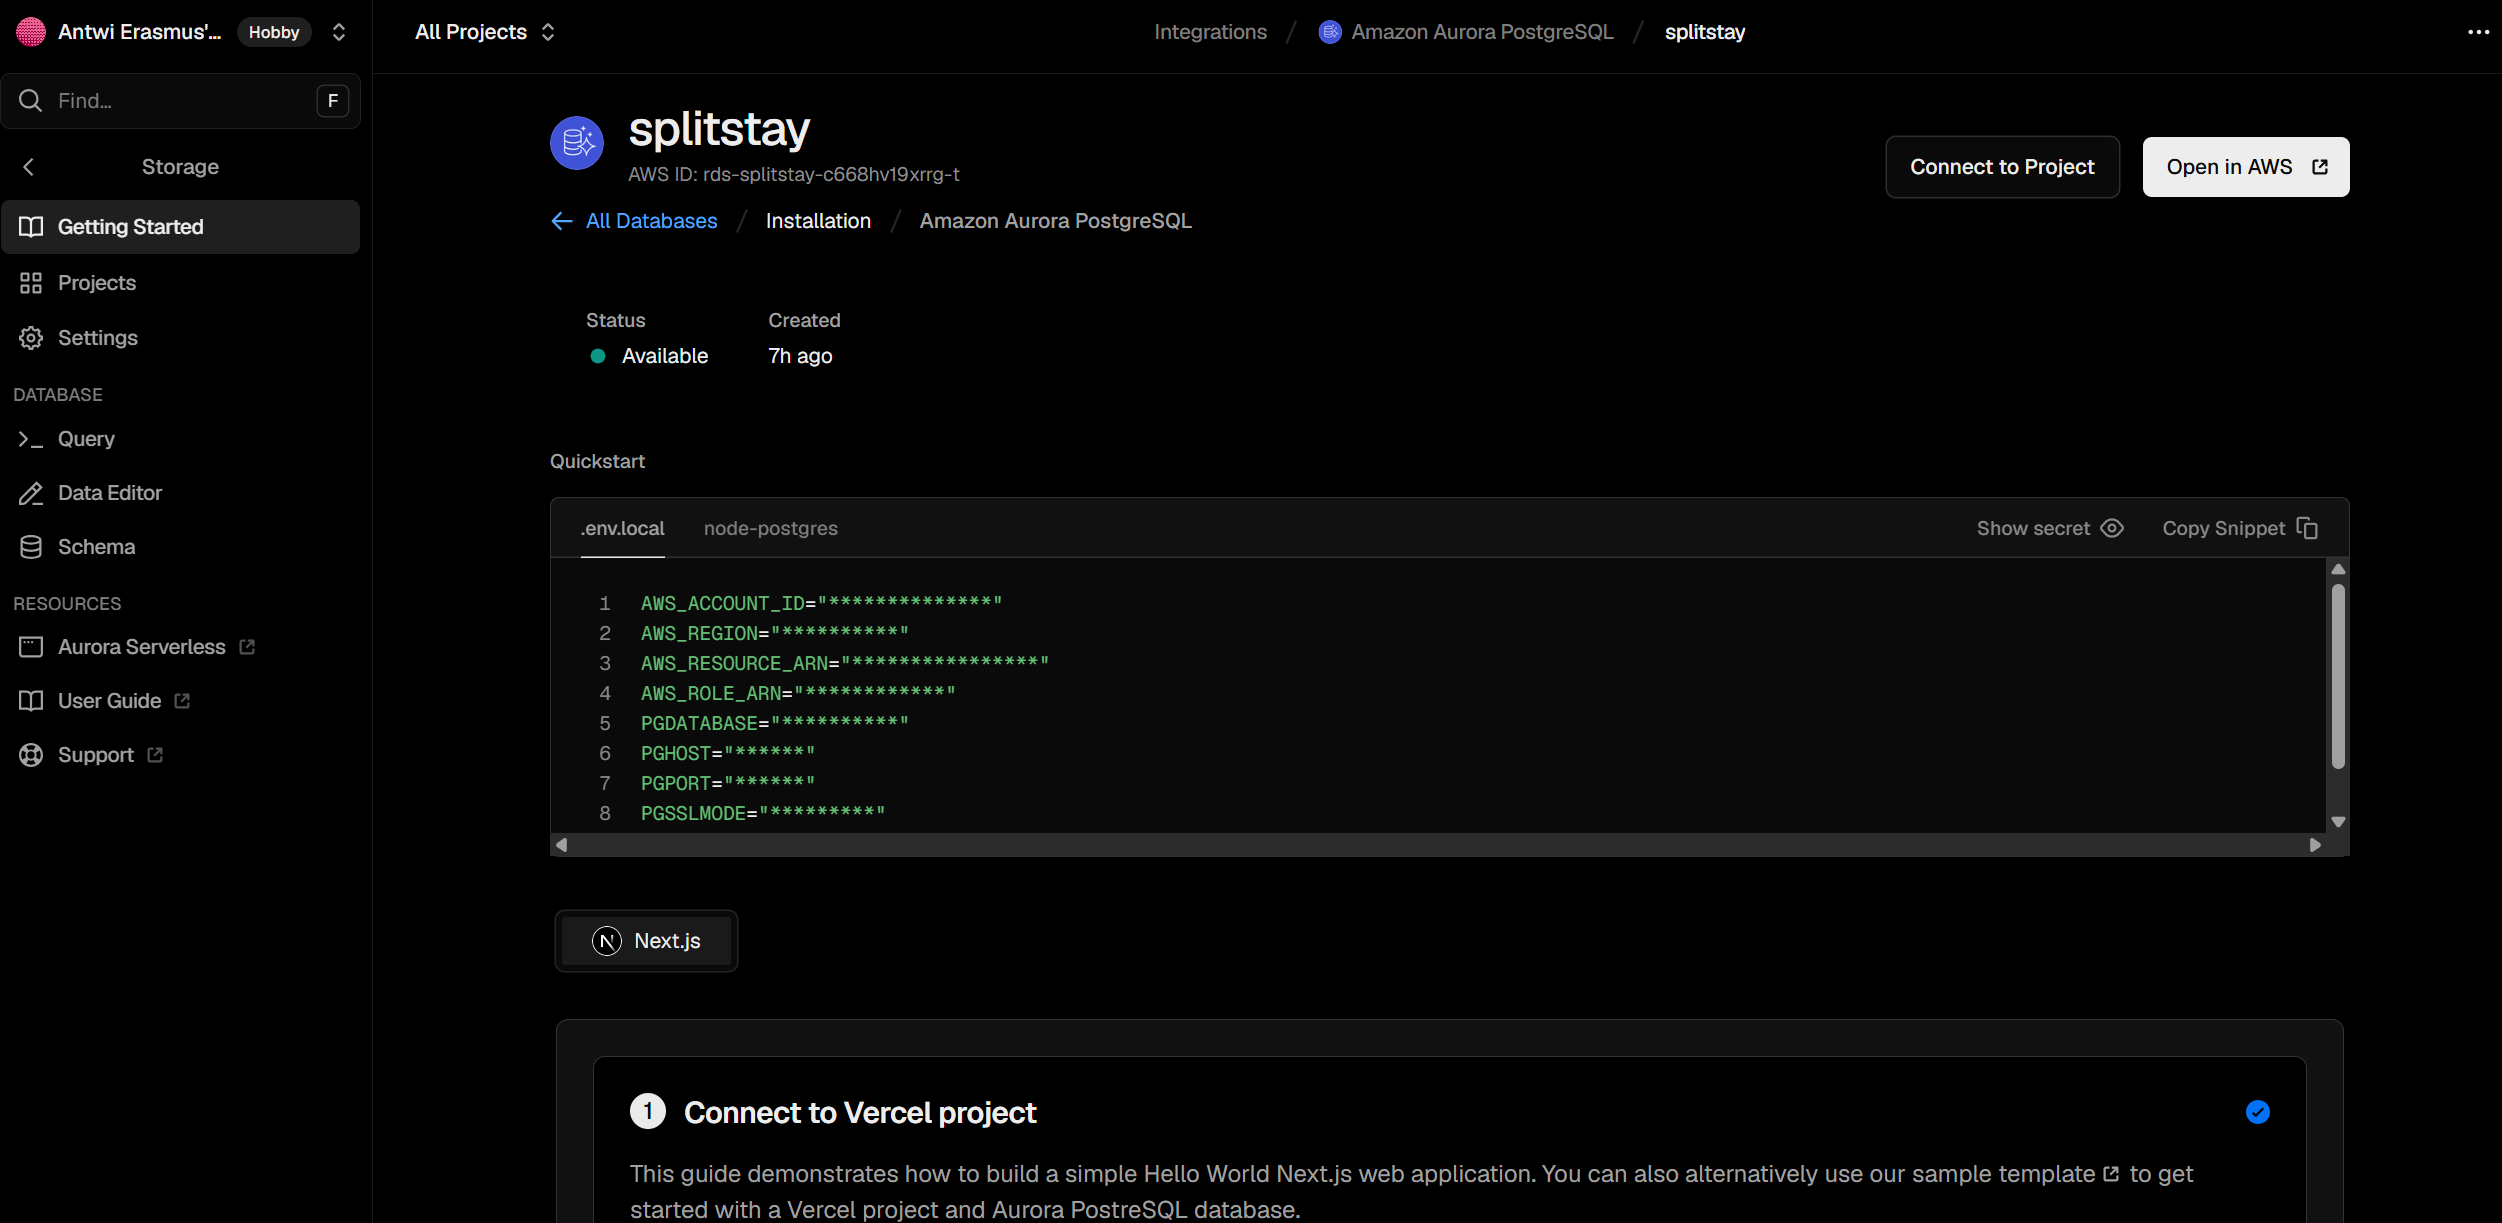Click the Getting Started book icon
The image size is (2502, 1223).
coord(31,227)
